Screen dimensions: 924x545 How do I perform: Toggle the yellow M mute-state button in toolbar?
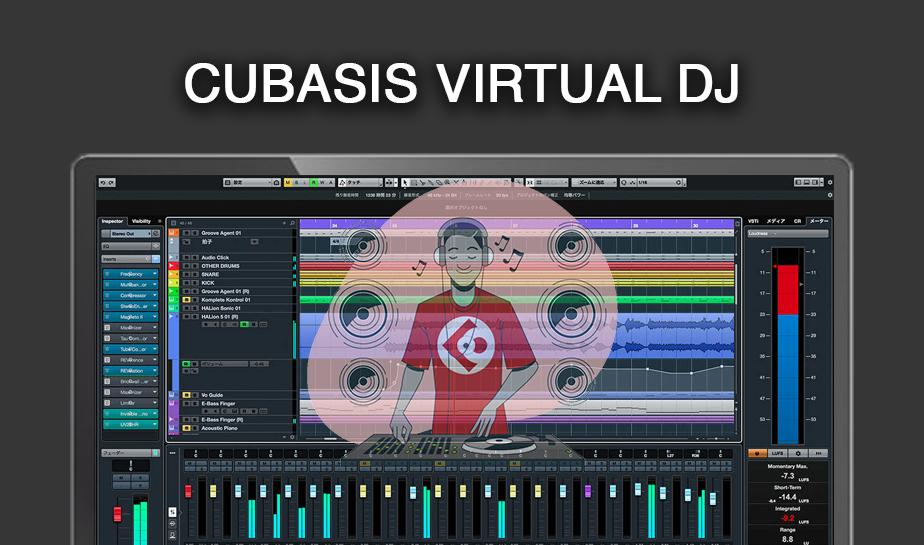point(288,183)
